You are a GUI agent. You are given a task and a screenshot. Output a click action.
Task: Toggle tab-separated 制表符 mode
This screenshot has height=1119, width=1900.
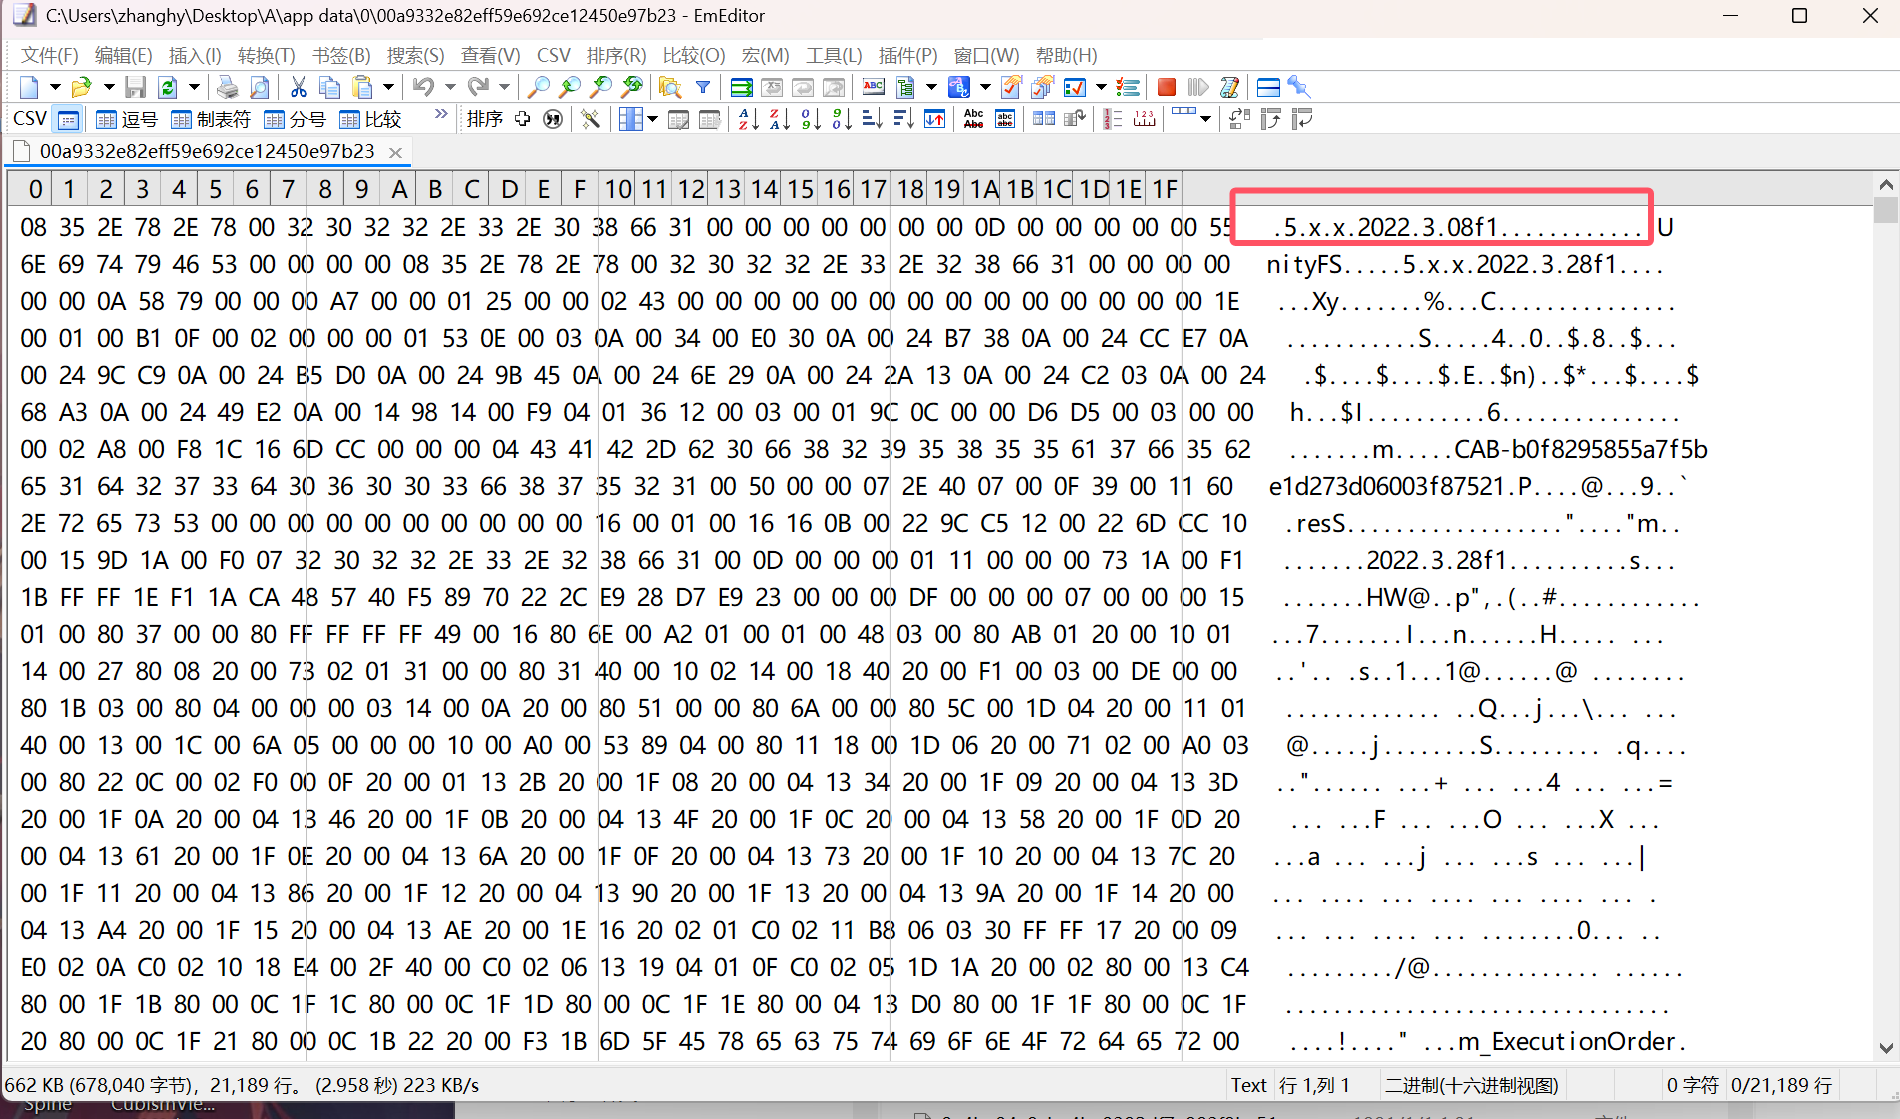point(211,120)
